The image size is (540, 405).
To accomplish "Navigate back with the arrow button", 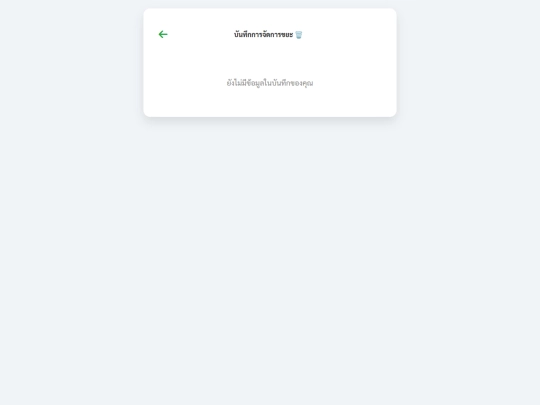I will pyautogui.click(x=163, y=34).
